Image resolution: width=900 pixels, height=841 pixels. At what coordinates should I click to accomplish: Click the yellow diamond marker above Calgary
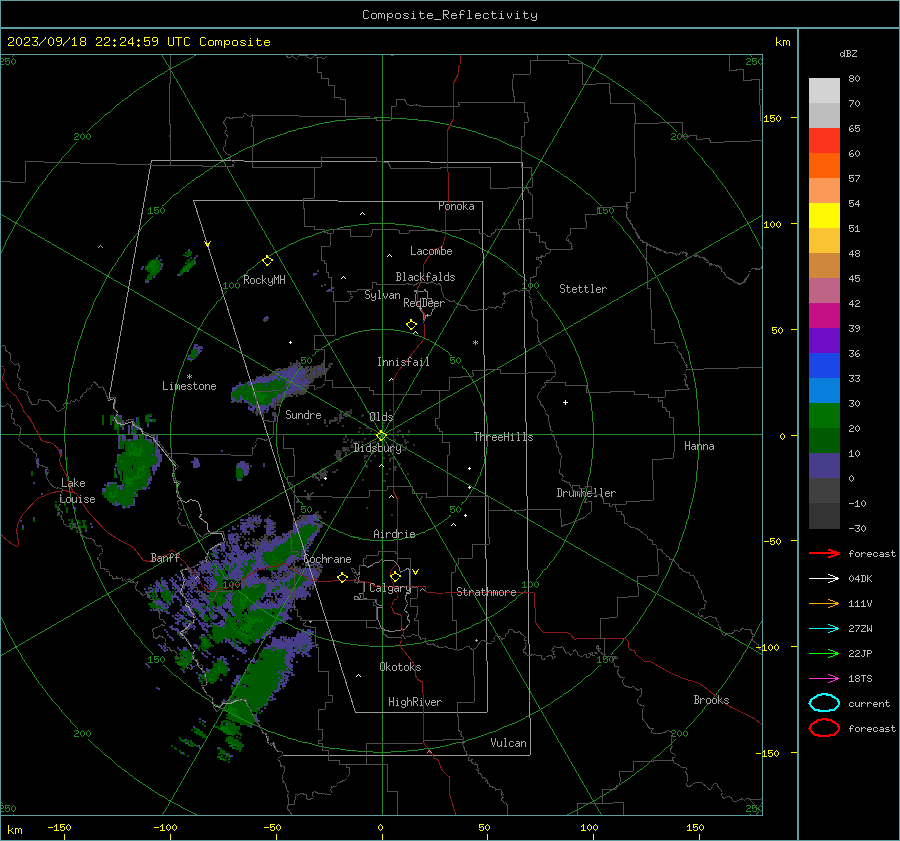pyautogui.click(x=395, y=576)
